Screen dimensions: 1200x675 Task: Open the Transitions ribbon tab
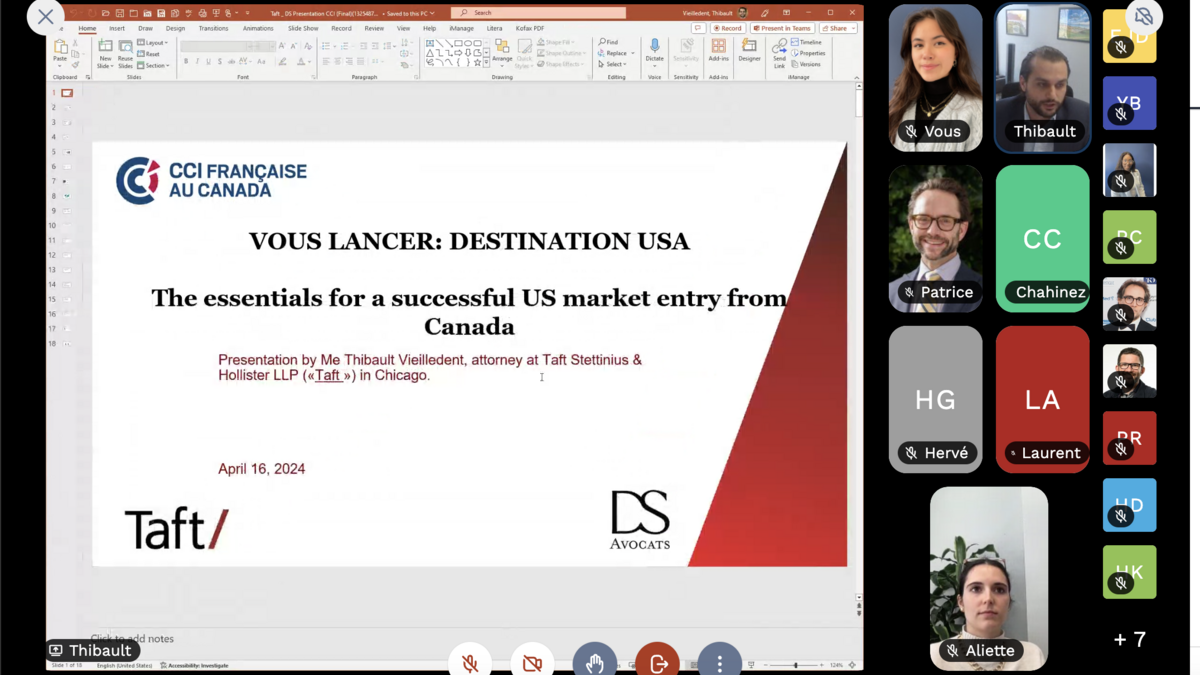(x=213, y=28)
